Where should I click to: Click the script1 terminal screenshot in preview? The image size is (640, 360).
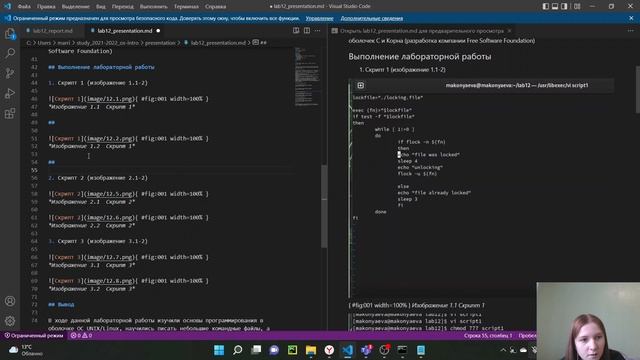click(482, 188)
